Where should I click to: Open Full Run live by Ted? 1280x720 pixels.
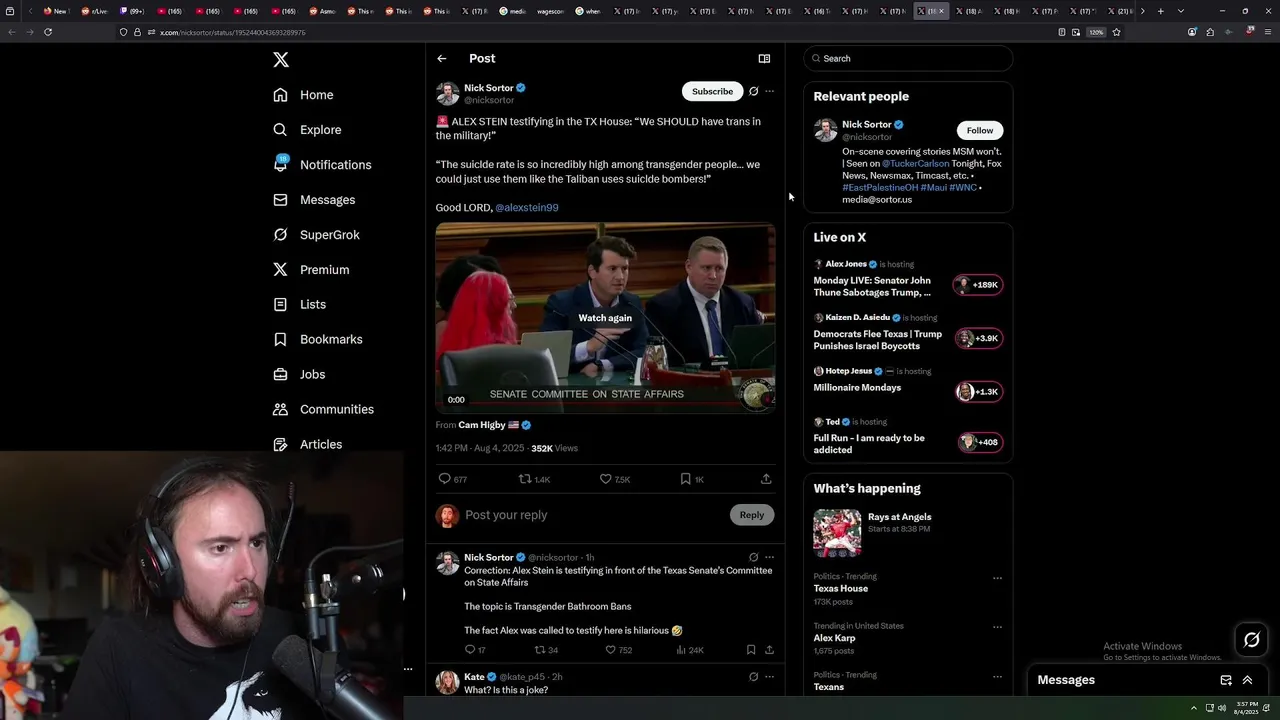869,444
